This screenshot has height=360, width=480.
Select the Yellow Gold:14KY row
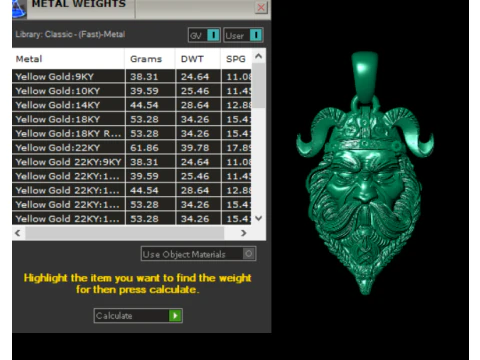(x=132, y=105)
